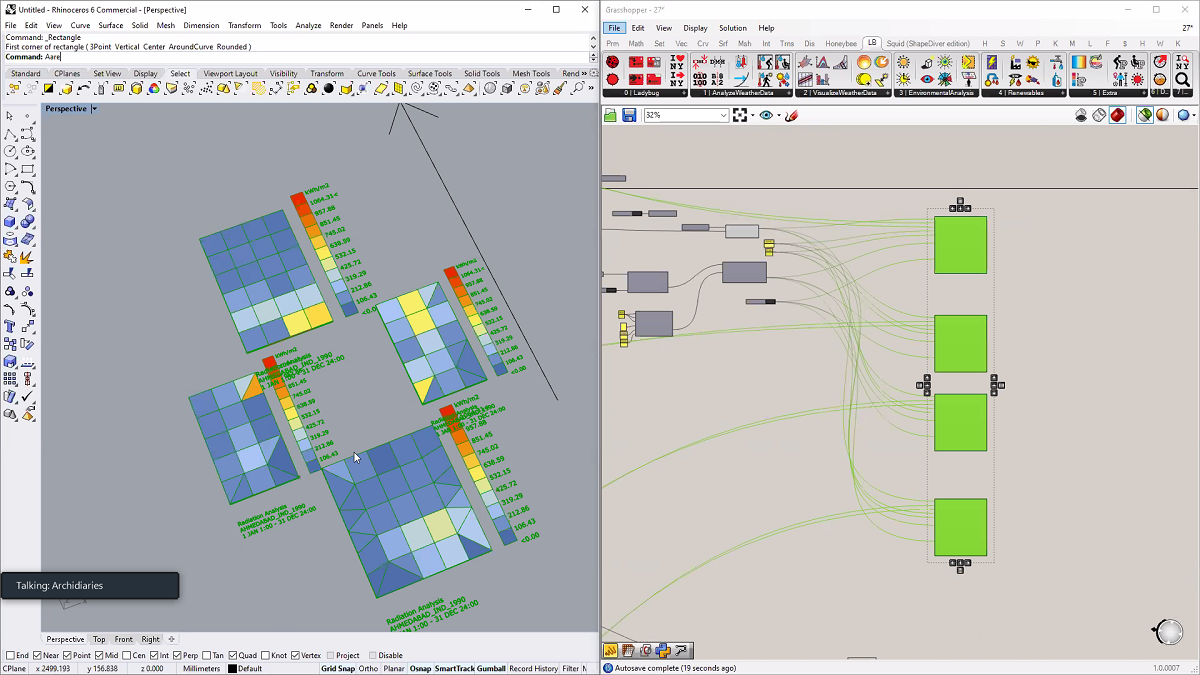Click the Grasshopper compass navigation widget

(1167, 631)
